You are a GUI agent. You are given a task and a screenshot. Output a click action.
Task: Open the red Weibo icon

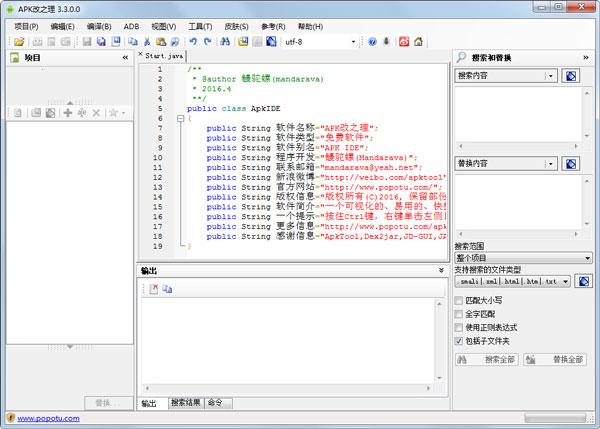pyautogui.click(x=404, y=41)
